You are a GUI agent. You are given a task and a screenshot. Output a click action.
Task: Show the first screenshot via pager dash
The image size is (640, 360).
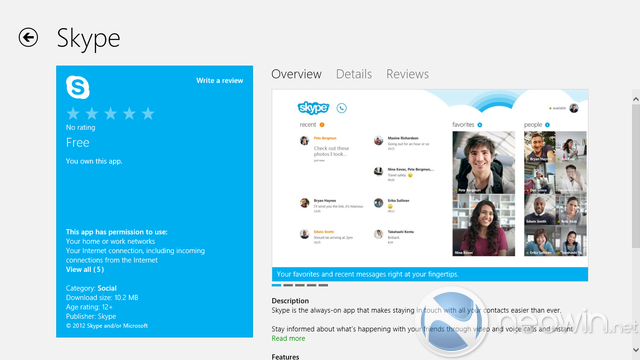pyautogui.click(x=276, y=285)
